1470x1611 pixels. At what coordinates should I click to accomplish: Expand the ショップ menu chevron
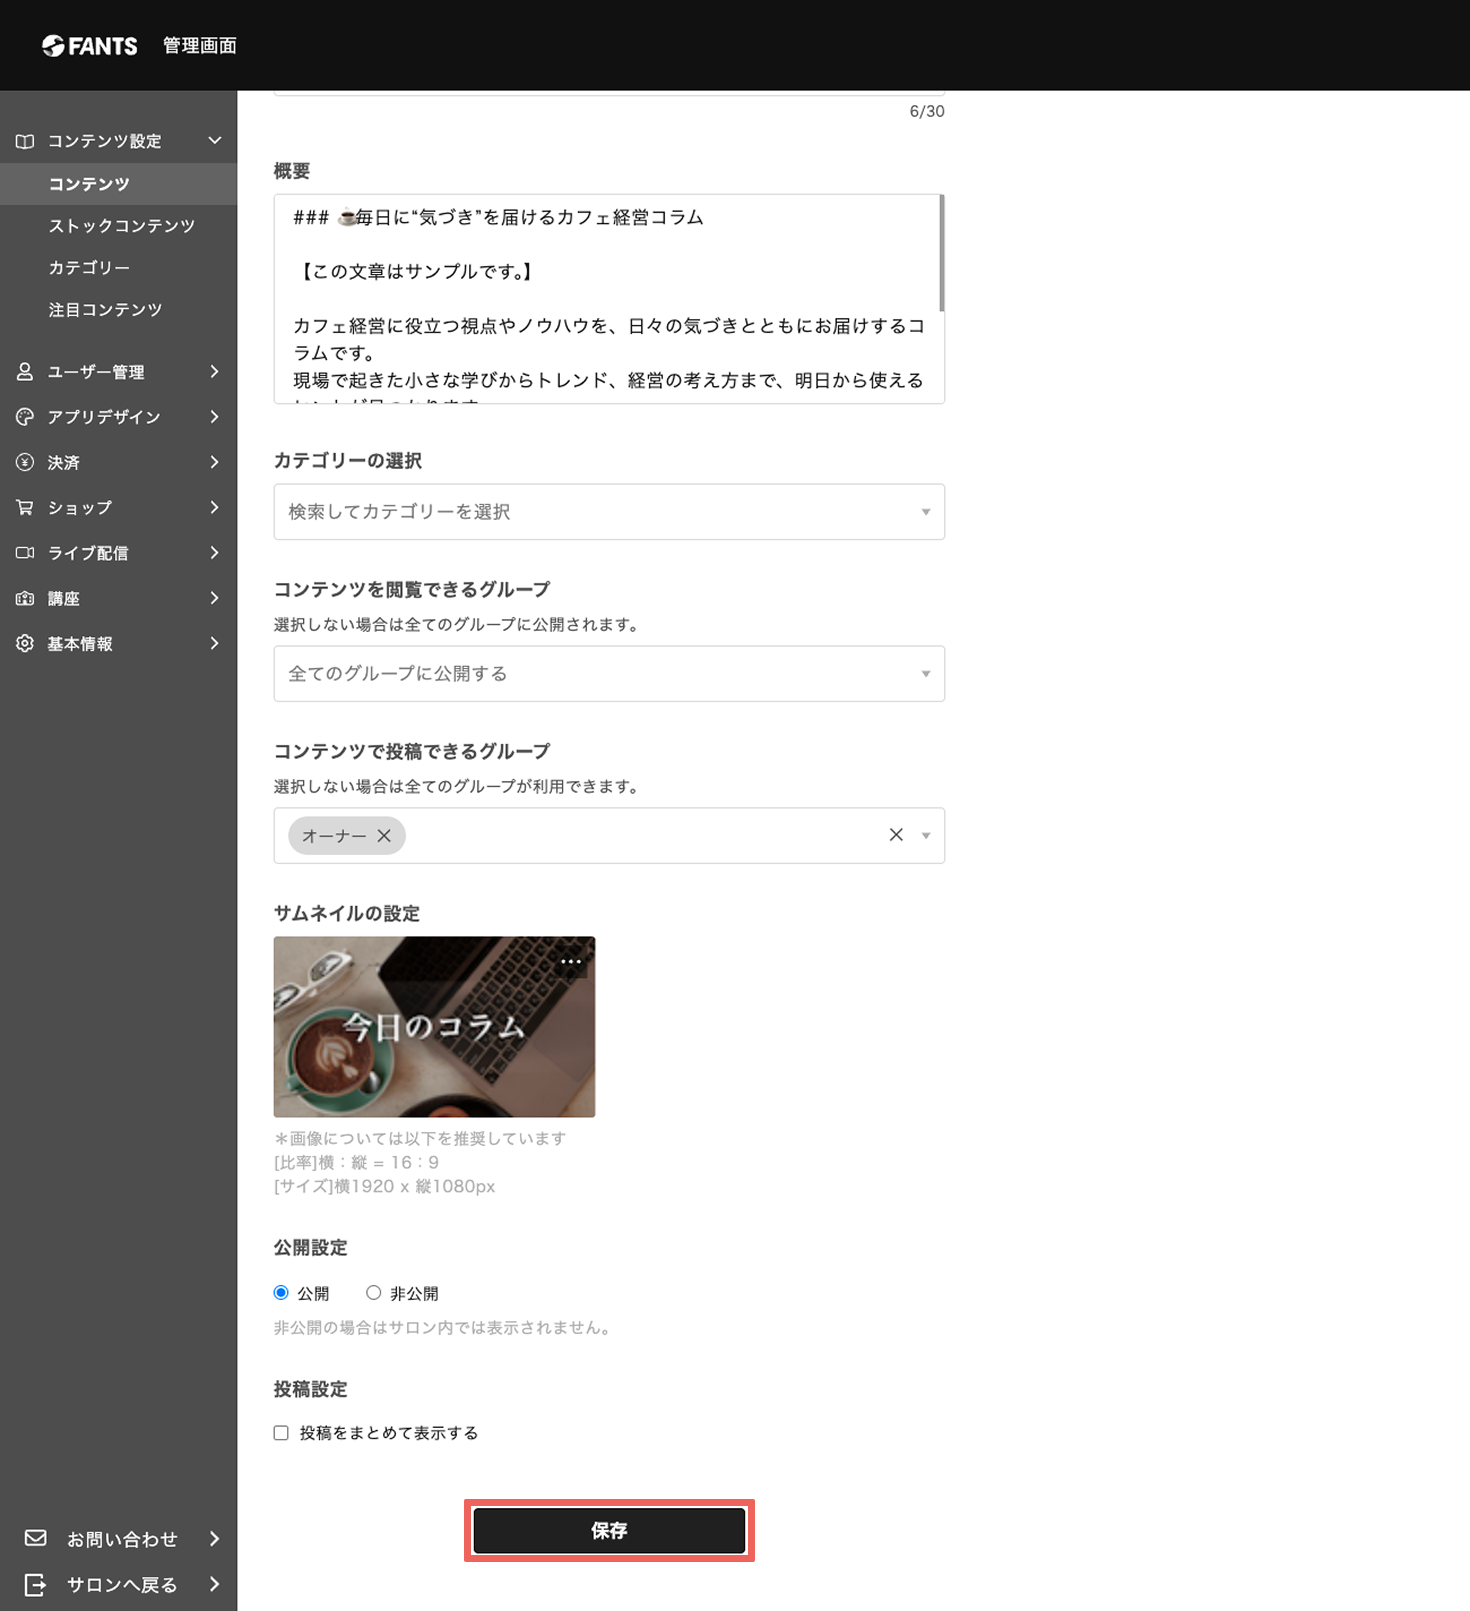pyautogui.click(x=215, y=508)
